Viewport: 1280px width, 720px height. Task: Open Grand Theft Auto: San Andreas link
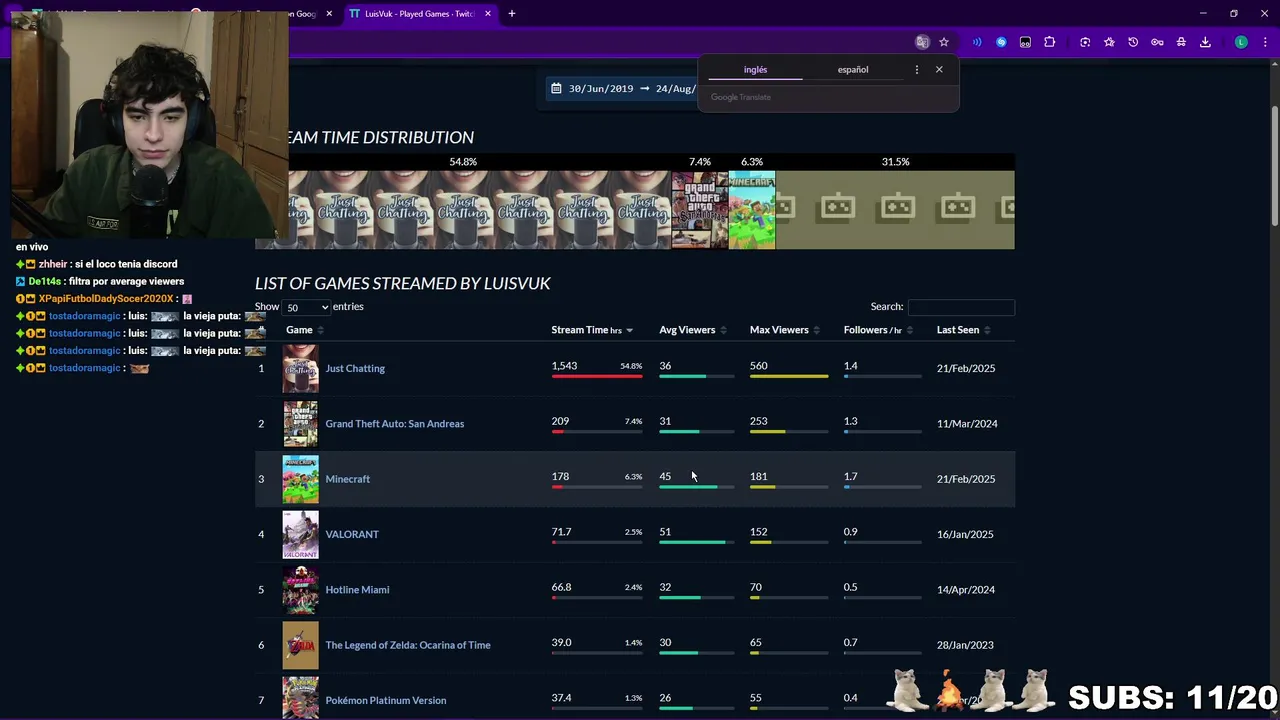tap(395, 424)
